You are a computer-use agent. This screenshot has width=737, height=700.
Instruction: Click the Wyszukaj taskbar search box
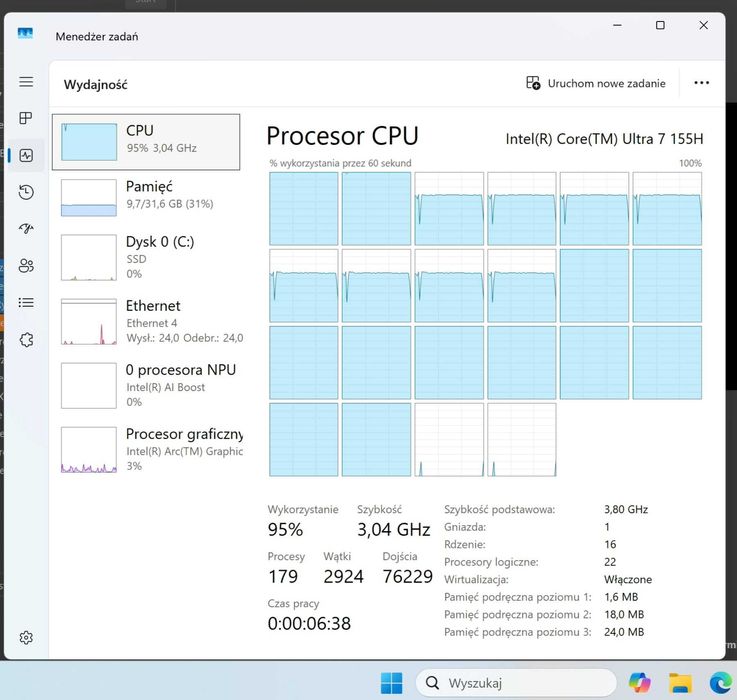(516, 683)
